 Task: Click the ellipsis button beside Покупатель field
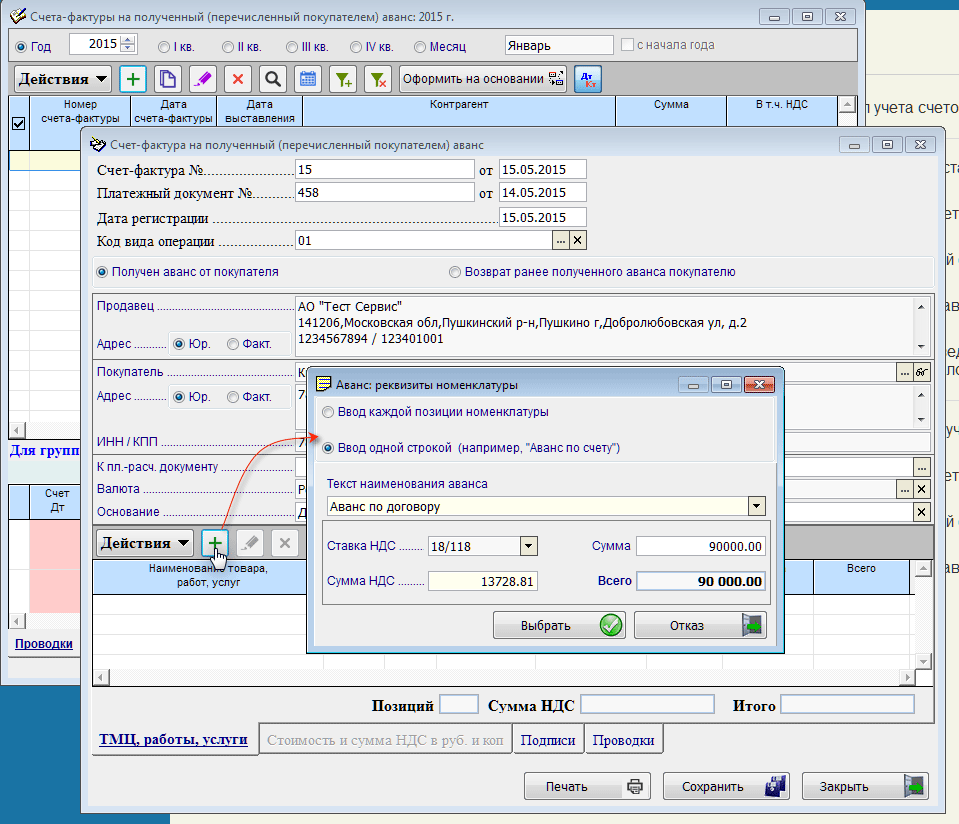pos(905,372)
